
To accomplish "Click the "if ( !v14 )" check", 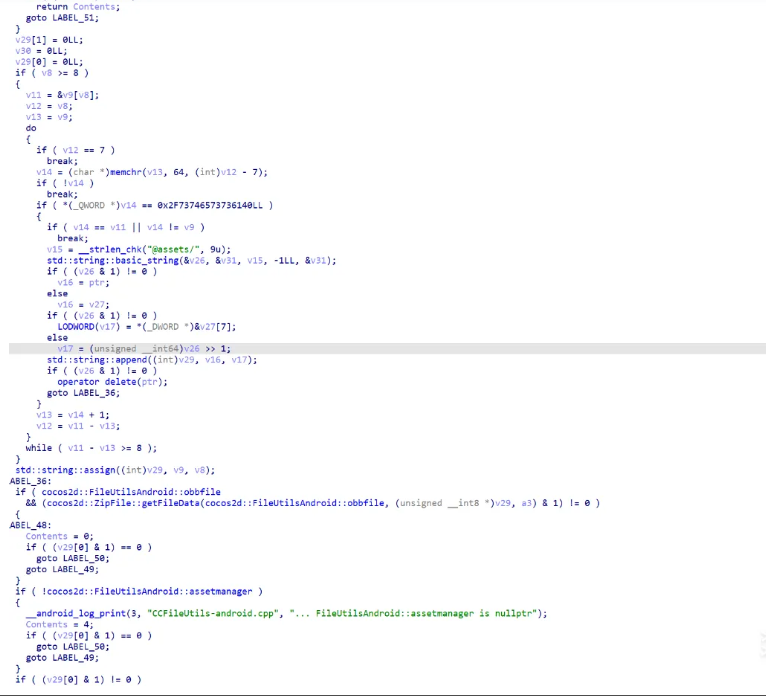I will point(65,183).
